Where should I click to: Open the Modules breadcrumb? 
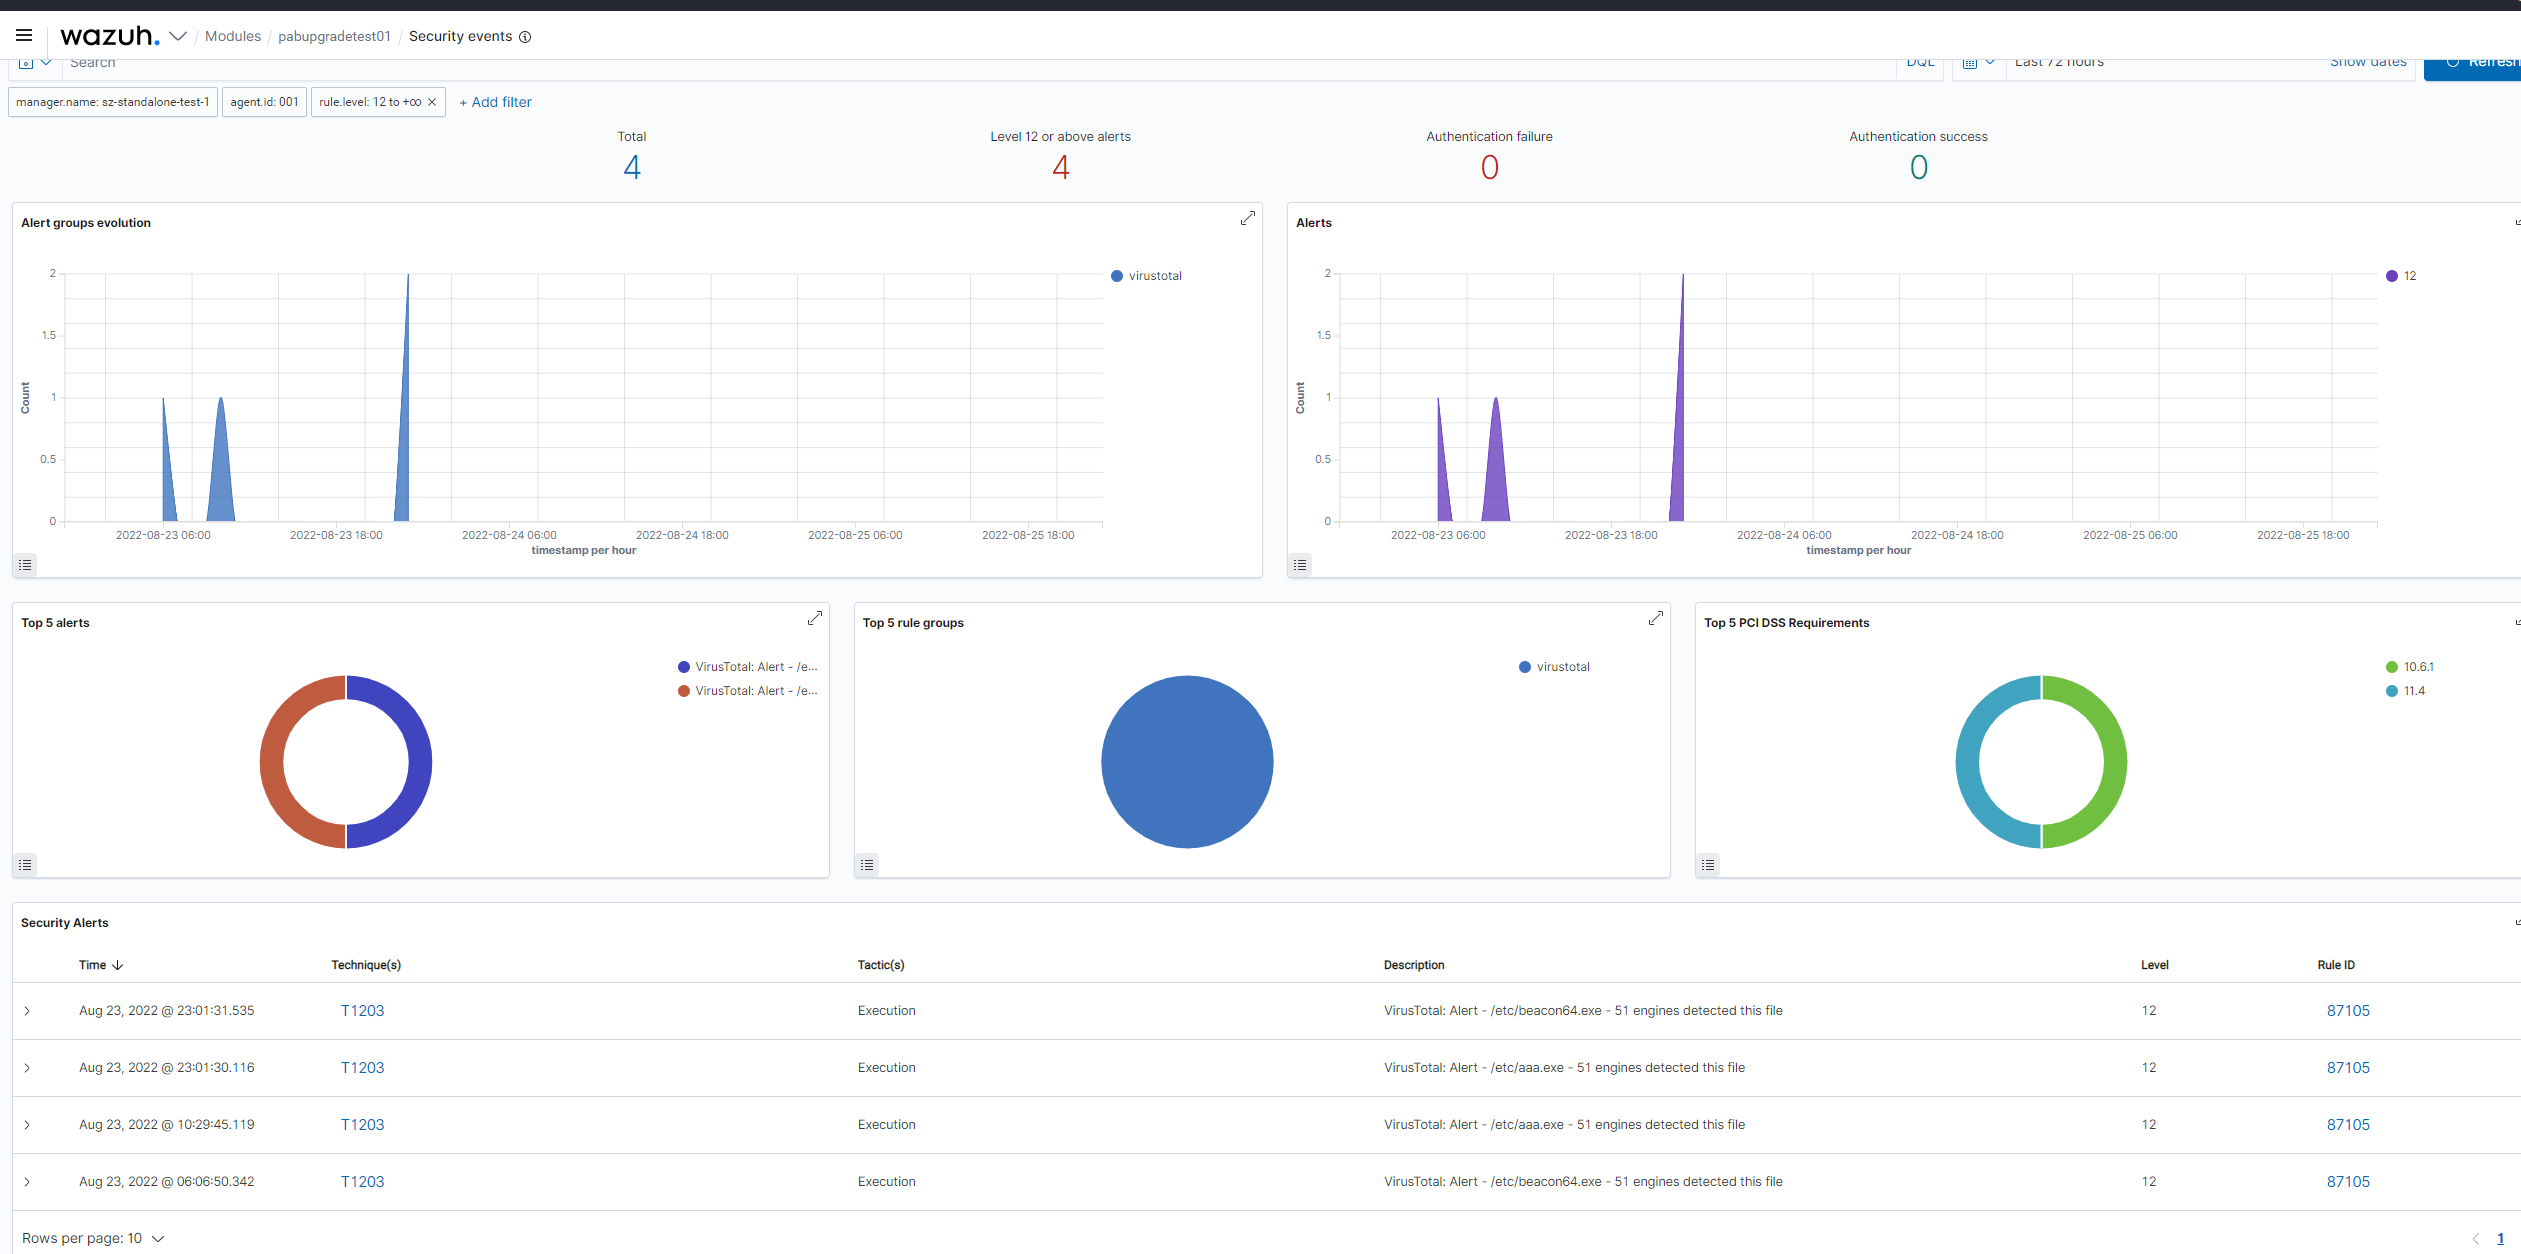(232, 36)
